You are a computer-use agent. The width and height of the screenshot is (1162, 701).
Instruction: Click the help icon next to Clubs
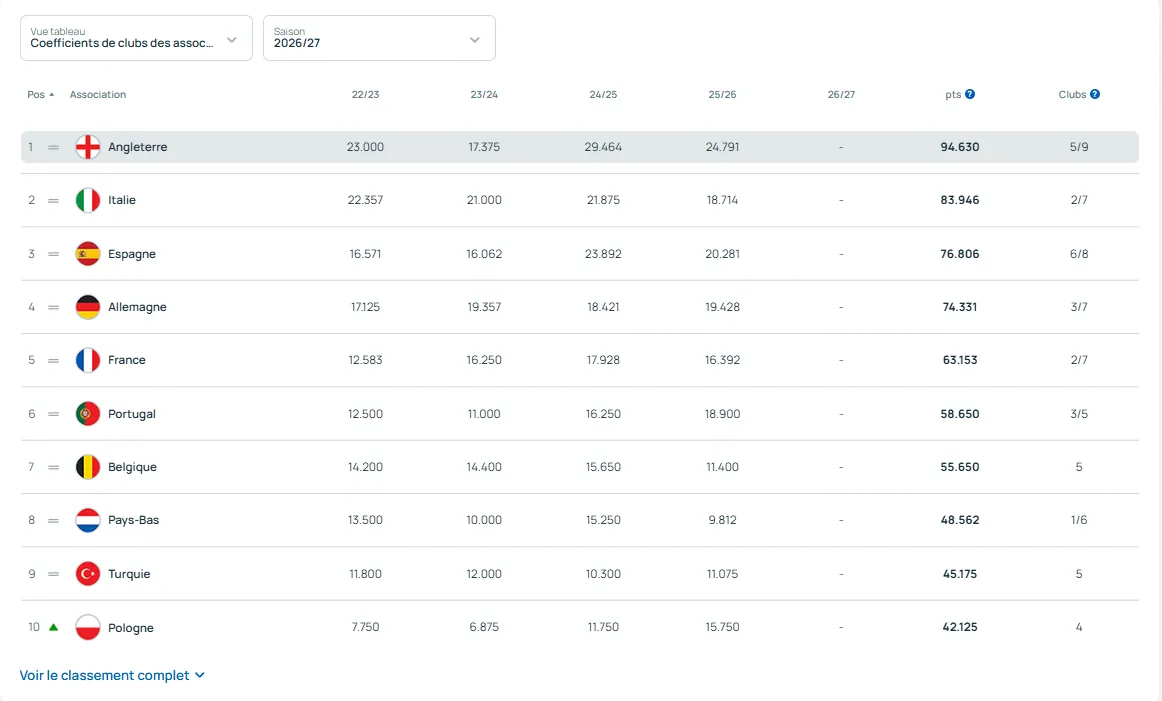point(1095,94)
